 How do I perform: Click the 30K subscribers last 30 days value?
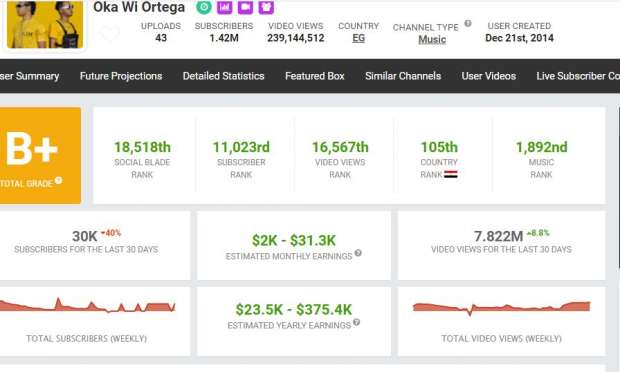tap(85, 236)
